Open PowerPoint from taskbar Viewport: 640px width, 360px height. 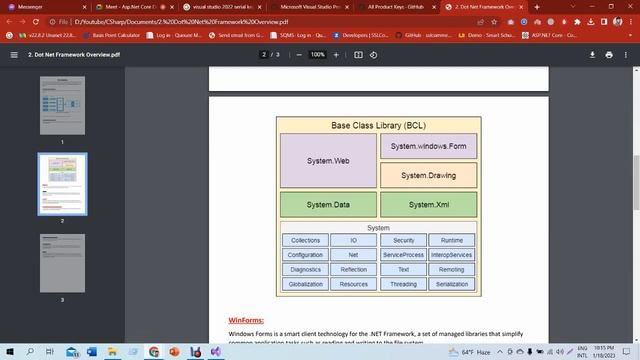click(x=174, y=351)
